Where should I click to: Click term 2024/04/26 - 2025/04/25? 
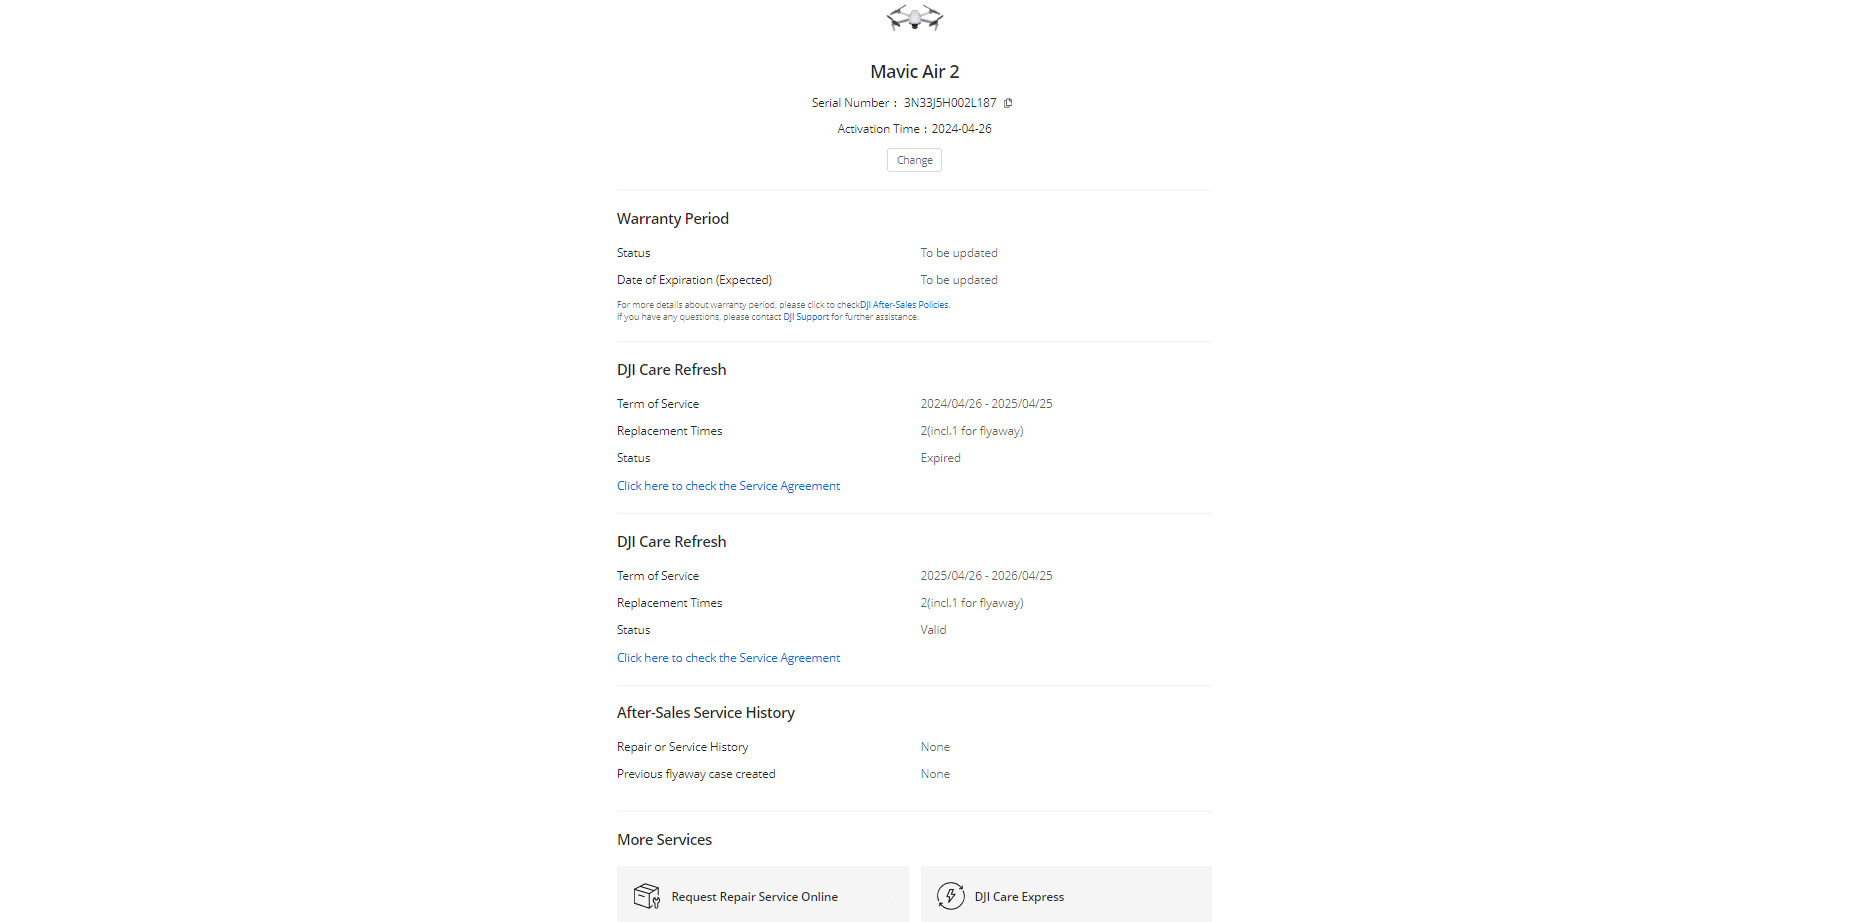click(x=986, y=404)
